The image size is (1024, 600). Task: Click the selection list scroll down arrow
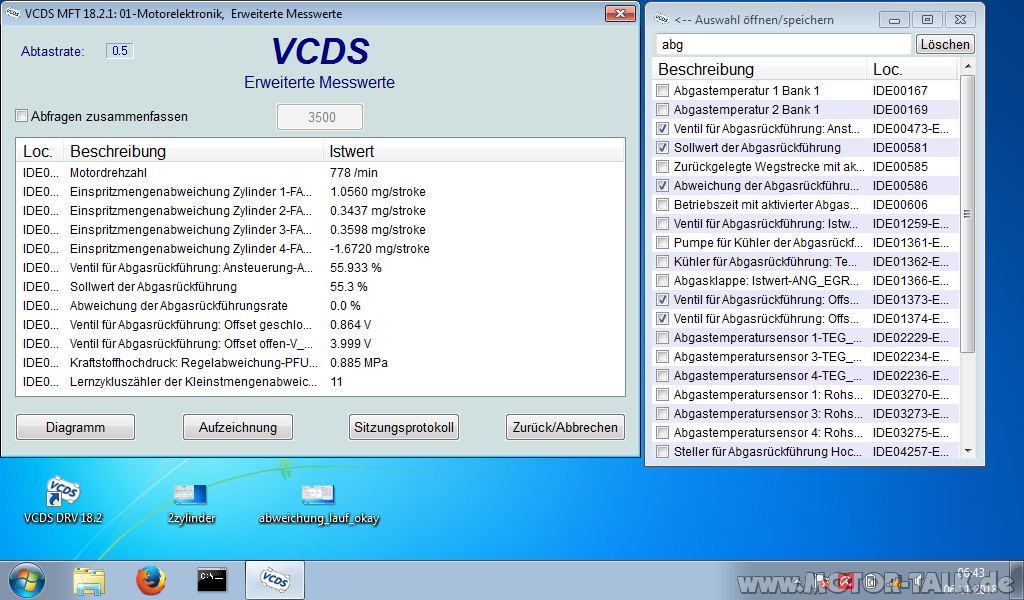pos(967,452)
